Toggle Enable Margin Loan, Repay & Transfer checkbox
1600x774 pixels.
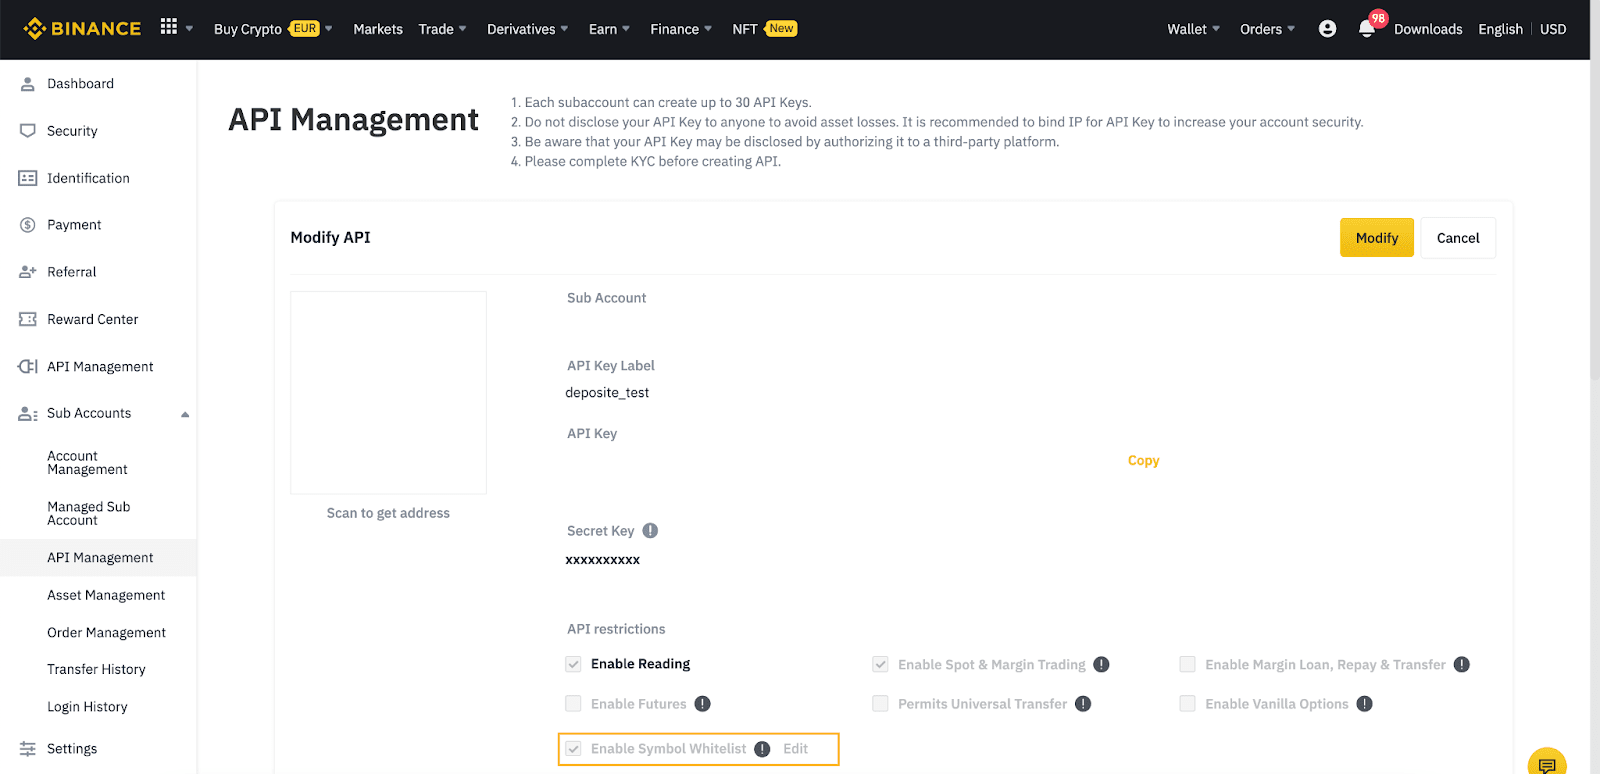click(x=1187, y=664)
